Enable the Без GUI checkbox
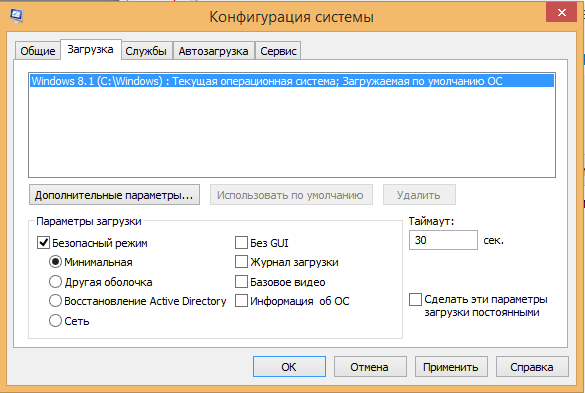The width and height of the screenshot is (585, 393). pyautogui.click(x=241, y=243)
